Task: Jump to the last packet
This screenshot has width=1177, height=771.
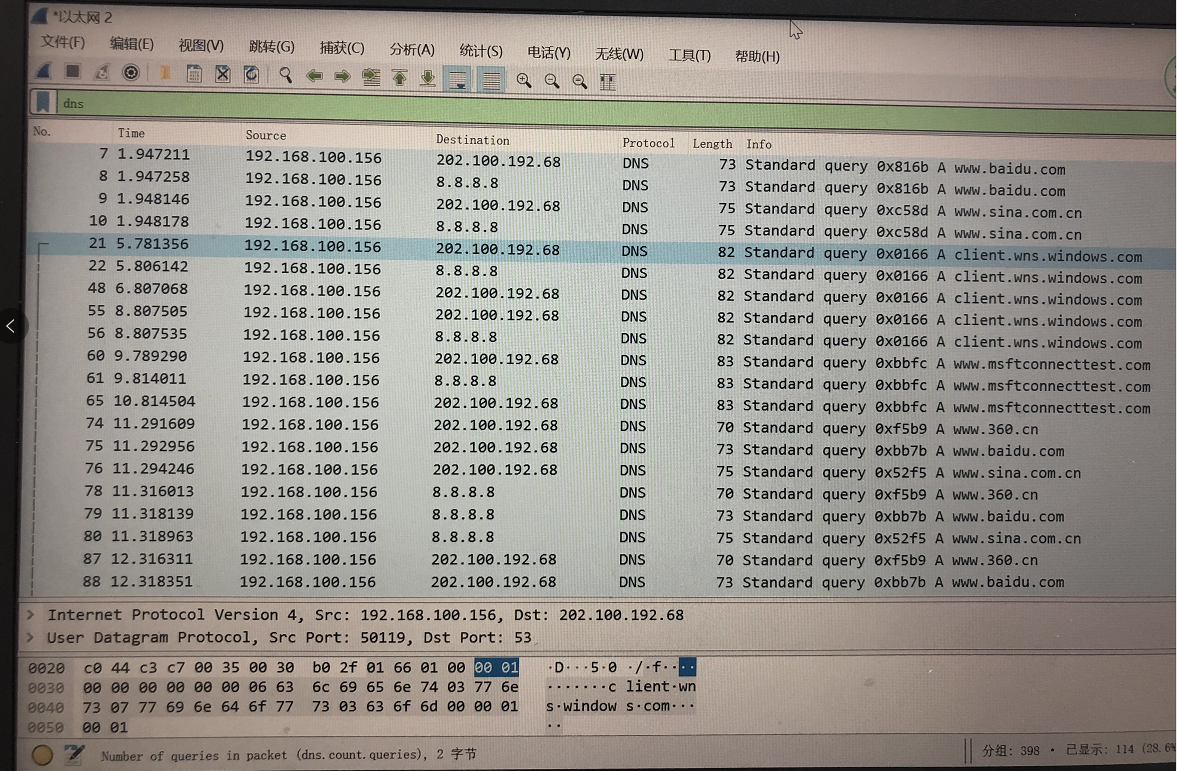Action: (427, 78)
